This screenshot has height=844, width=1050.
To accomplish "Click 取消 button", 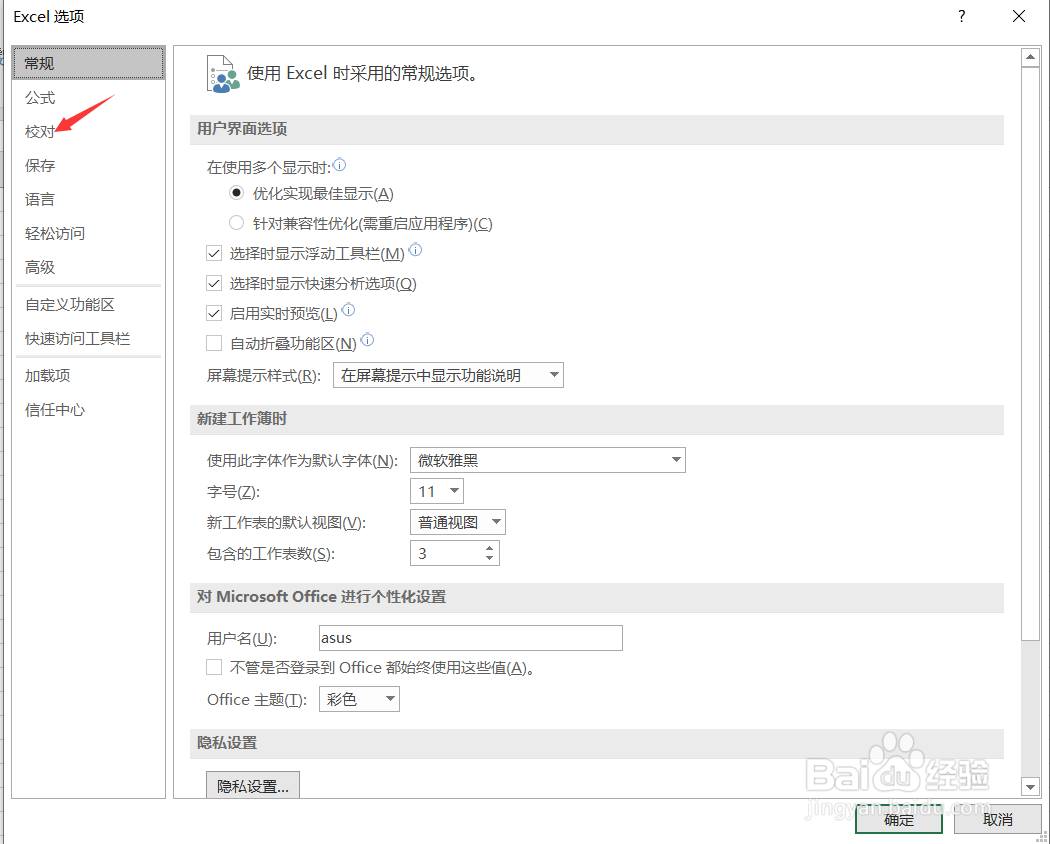I will click(997, 819).
